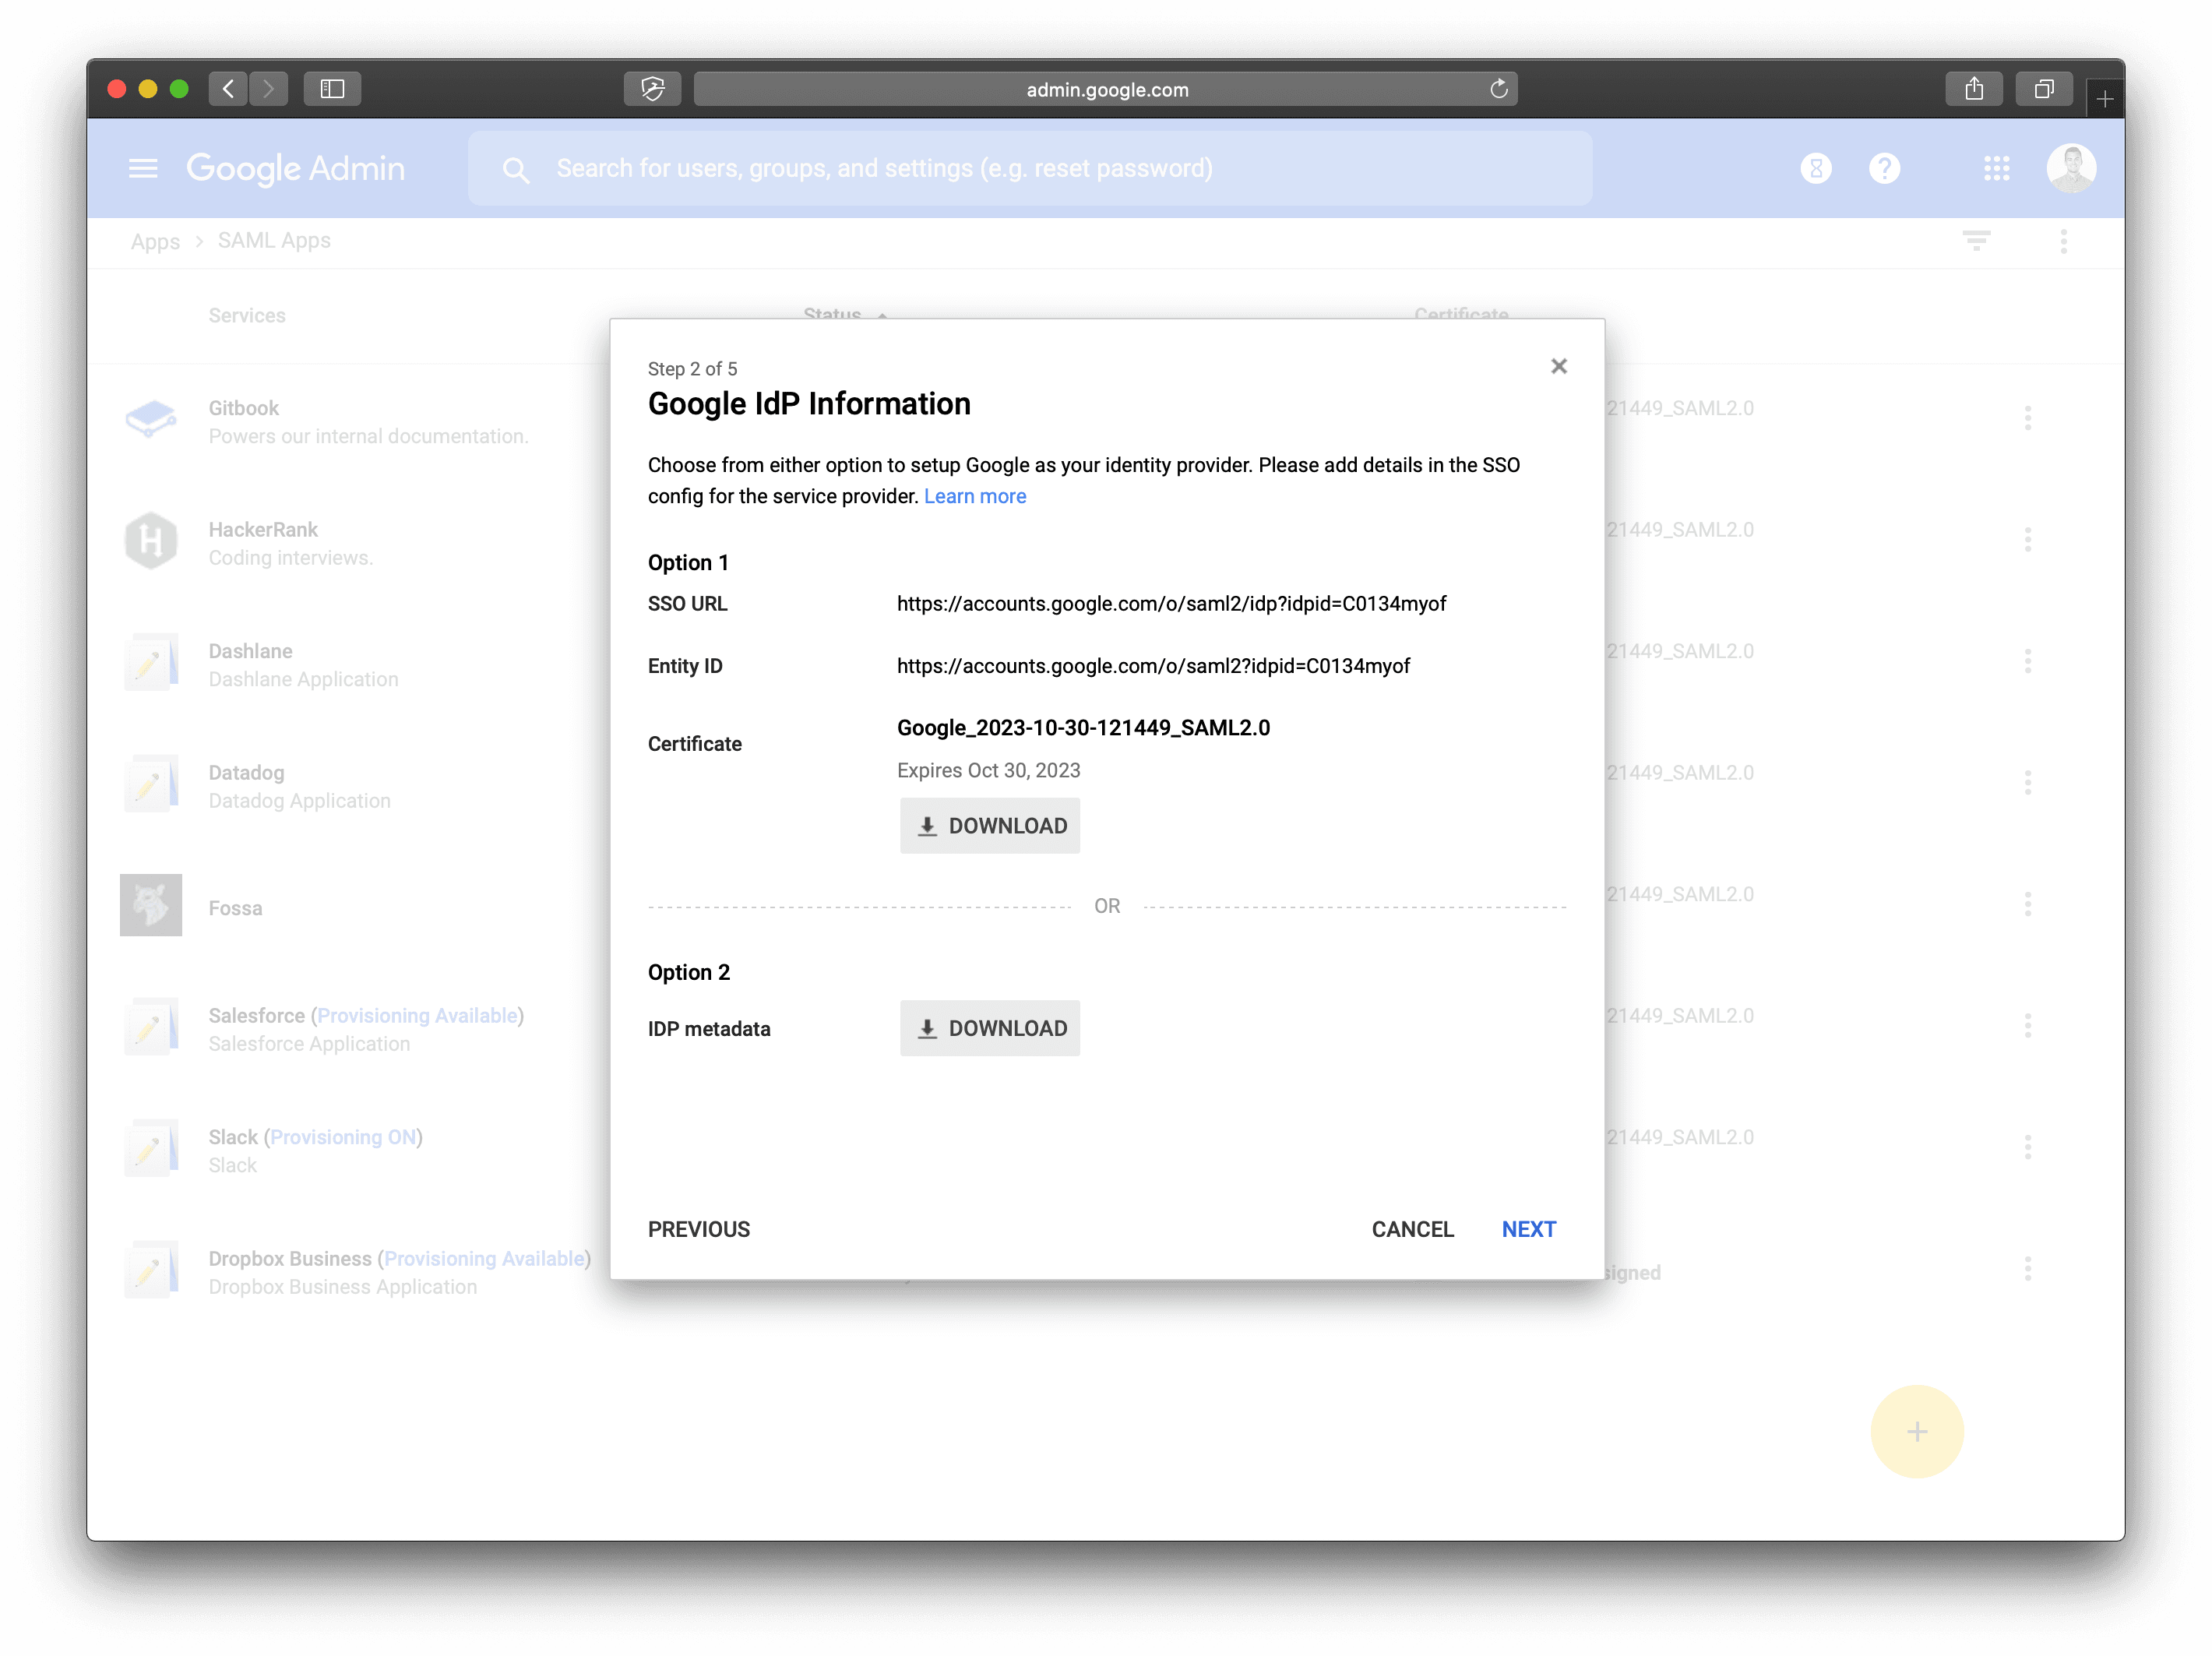Click the Learn more link
The height and width of the screenshot is (1656, 2212).
click(x=974, y=496)
